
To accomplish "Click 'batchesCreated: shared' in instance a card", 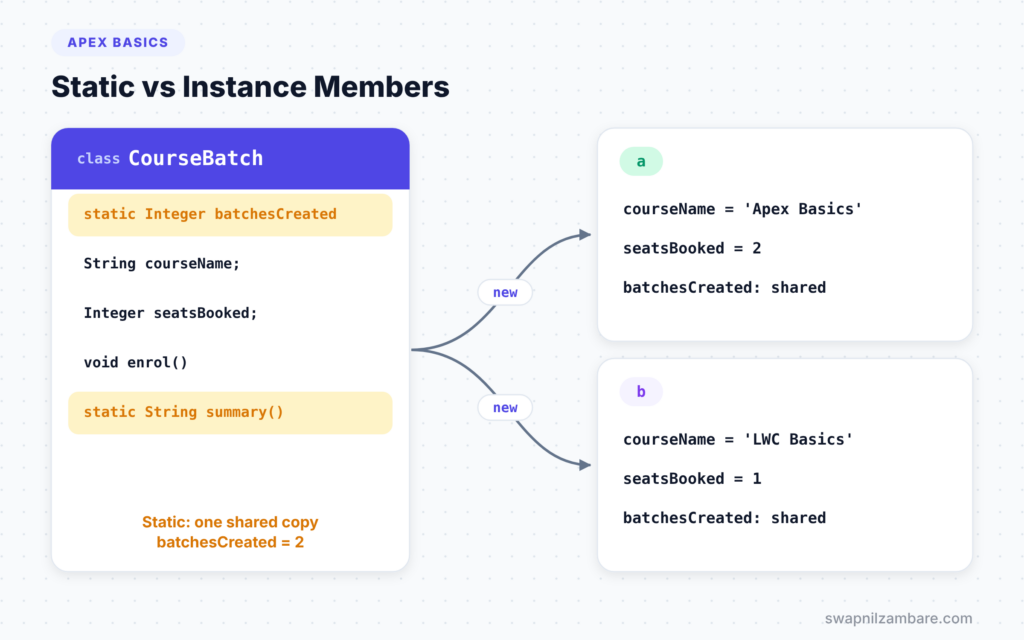I will pos(724,287).
